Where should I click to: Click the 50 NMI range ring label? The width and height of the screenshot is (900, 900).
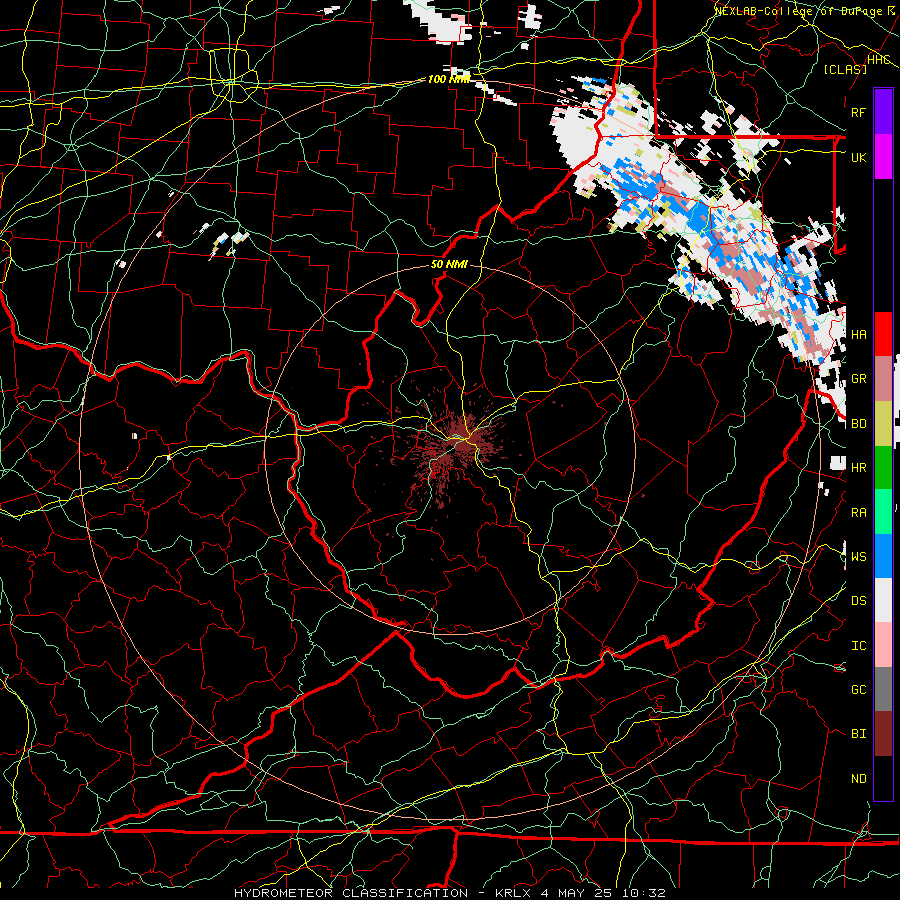pos(449,265)
